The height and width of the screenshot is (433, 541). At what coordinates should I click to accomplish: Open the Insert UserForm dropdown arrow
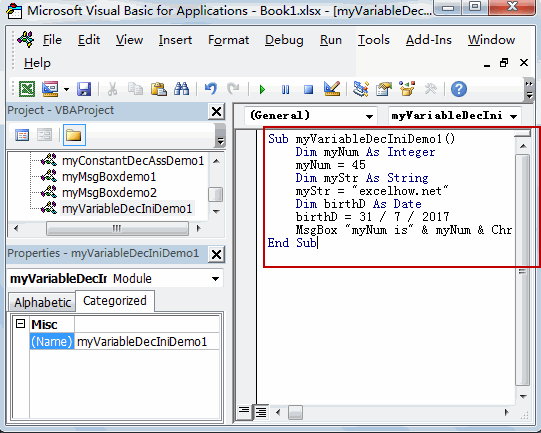(66, 90)
